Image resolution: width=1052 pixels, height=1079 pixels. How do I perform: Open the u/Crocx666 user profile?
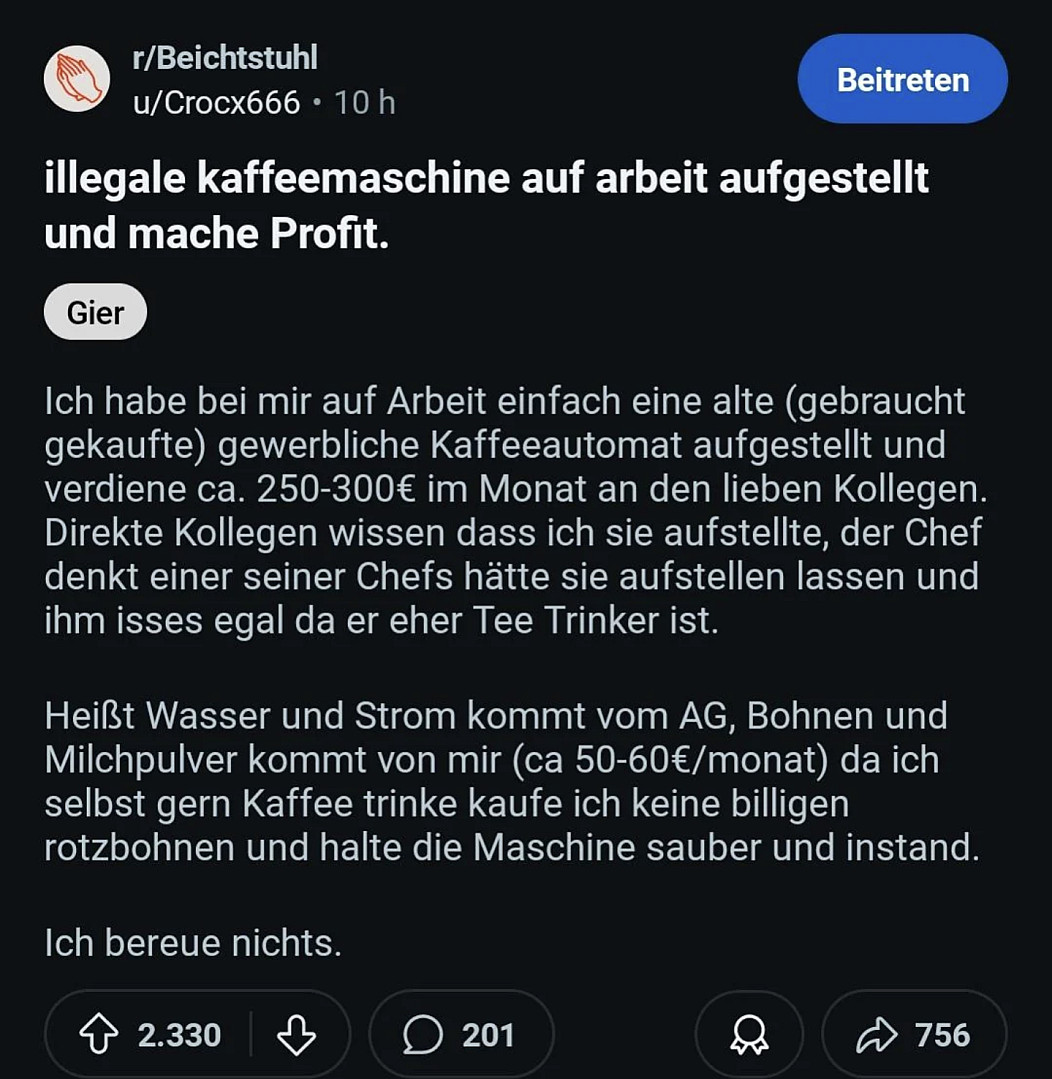[x=217, y=103]
